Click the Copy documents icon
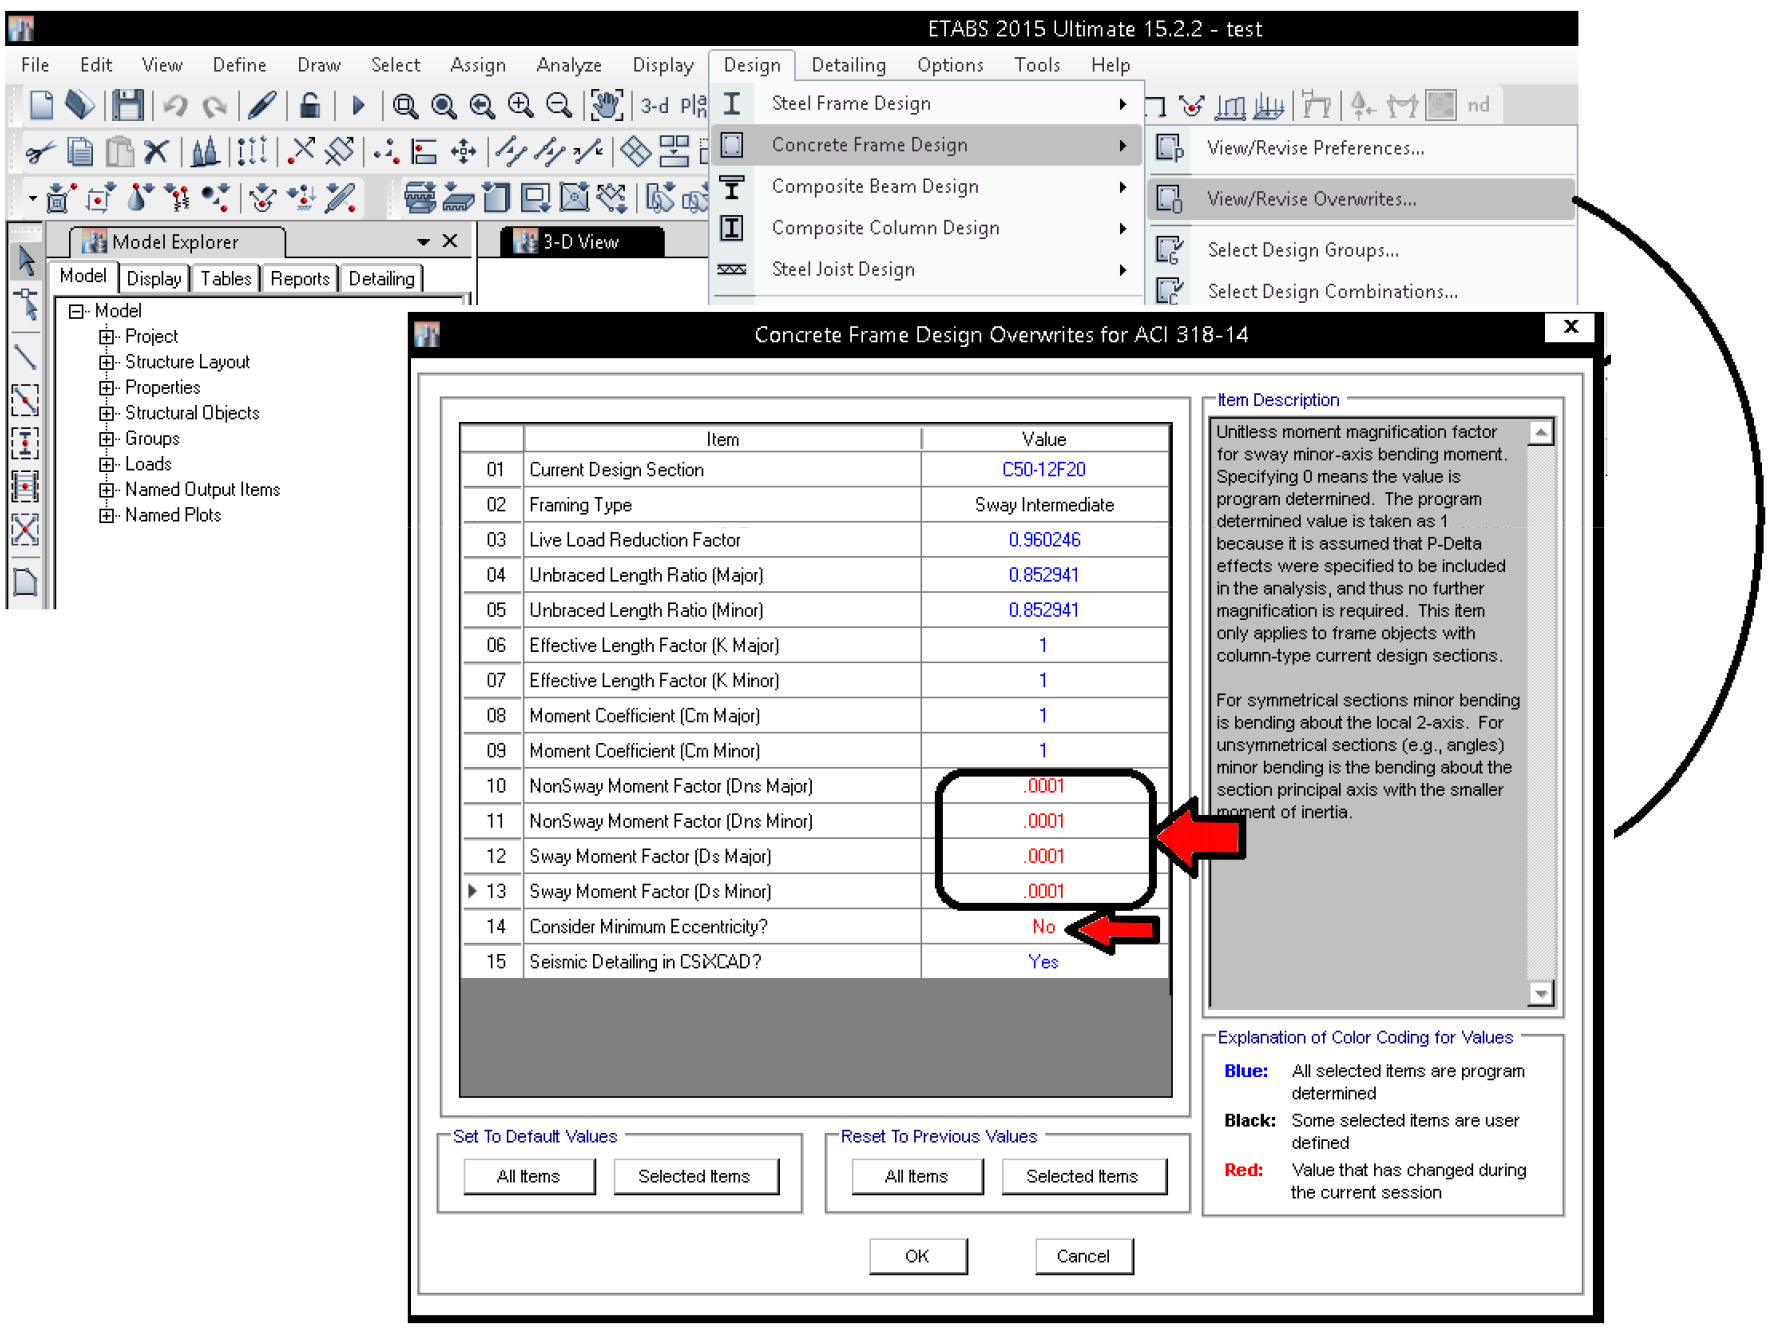The height and width of the screenshot is (1328, 1770). pyautogui.click(x=80, y=152)
